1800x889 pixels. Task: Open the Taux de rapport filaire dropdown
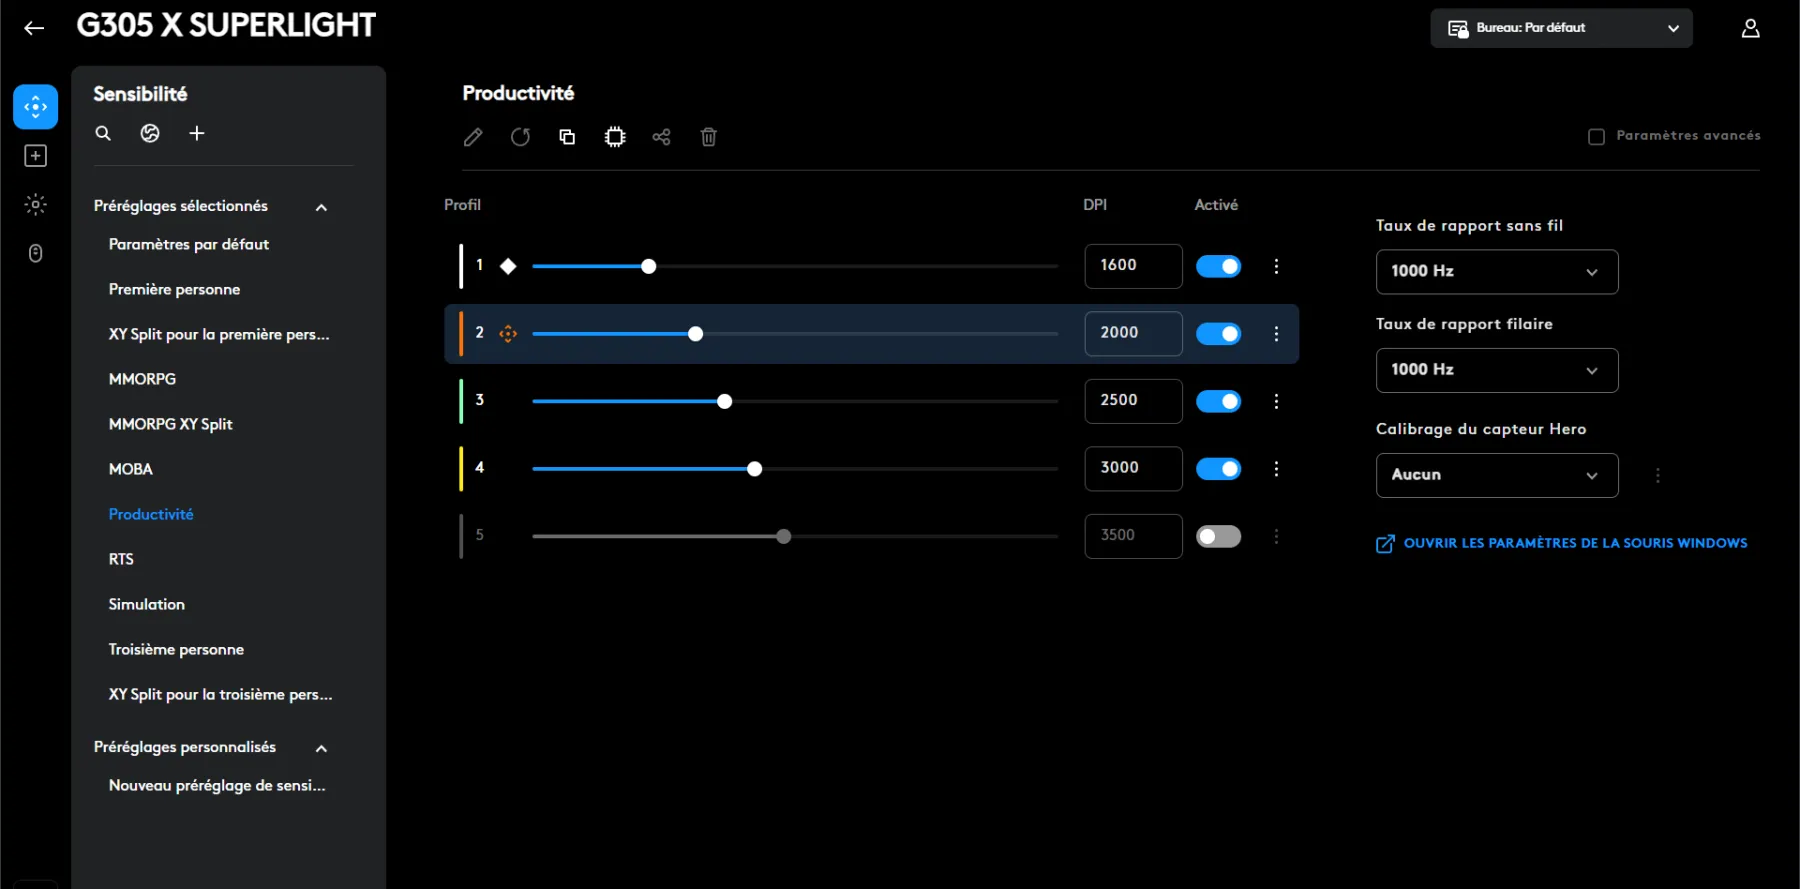pyautogui.click(x=1497, y=370)
